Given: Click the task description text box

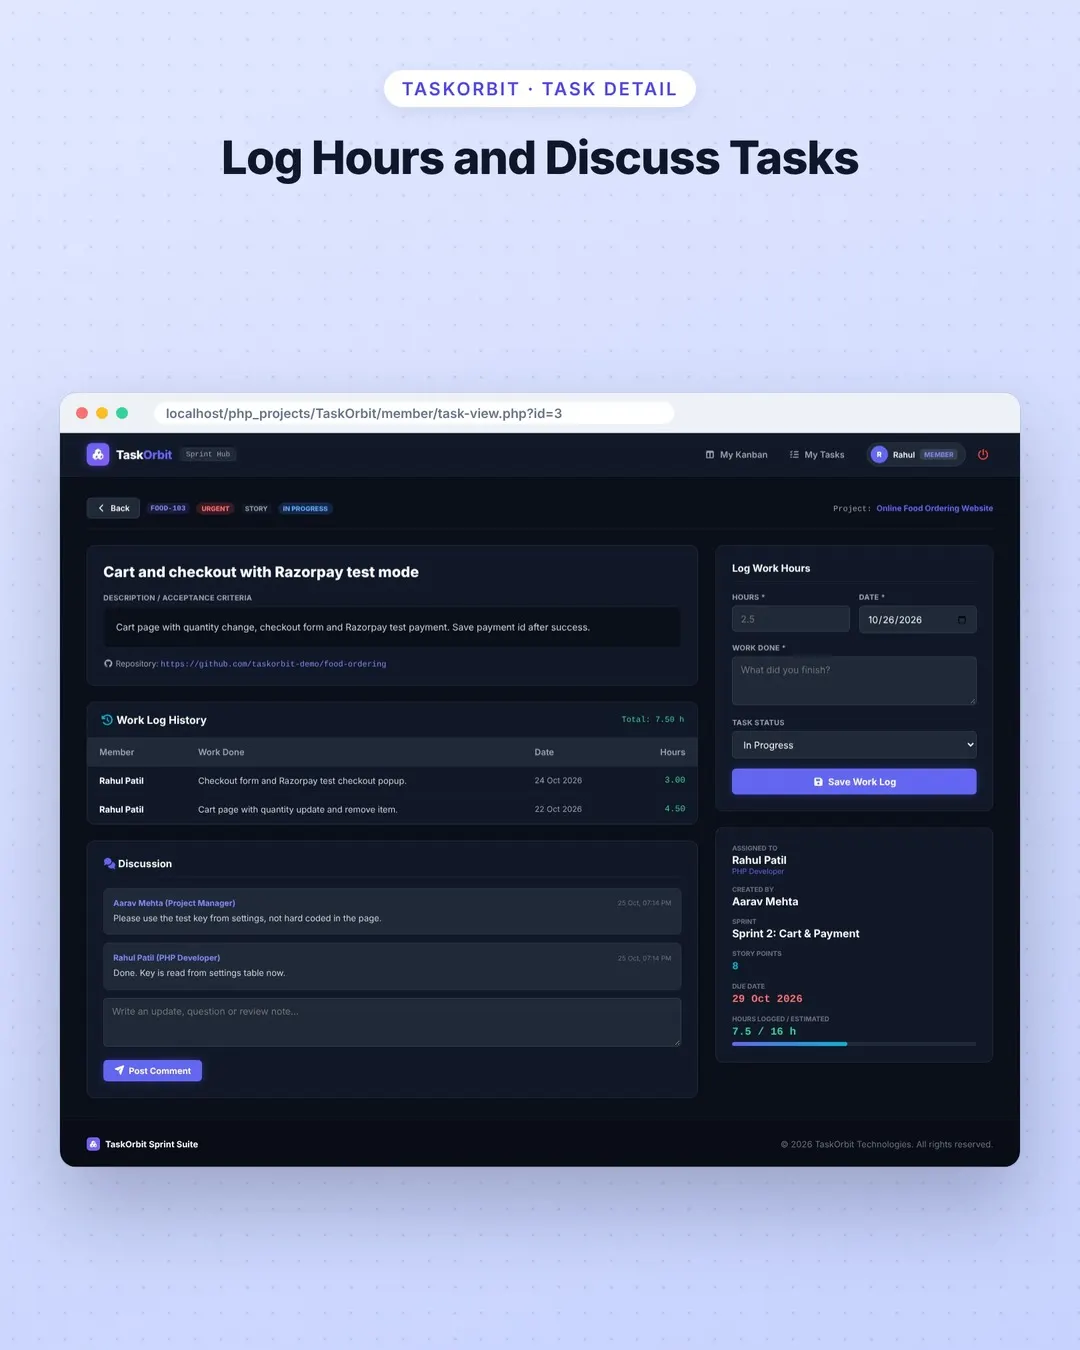Looking at the screenshot, I should pos(392,627).
